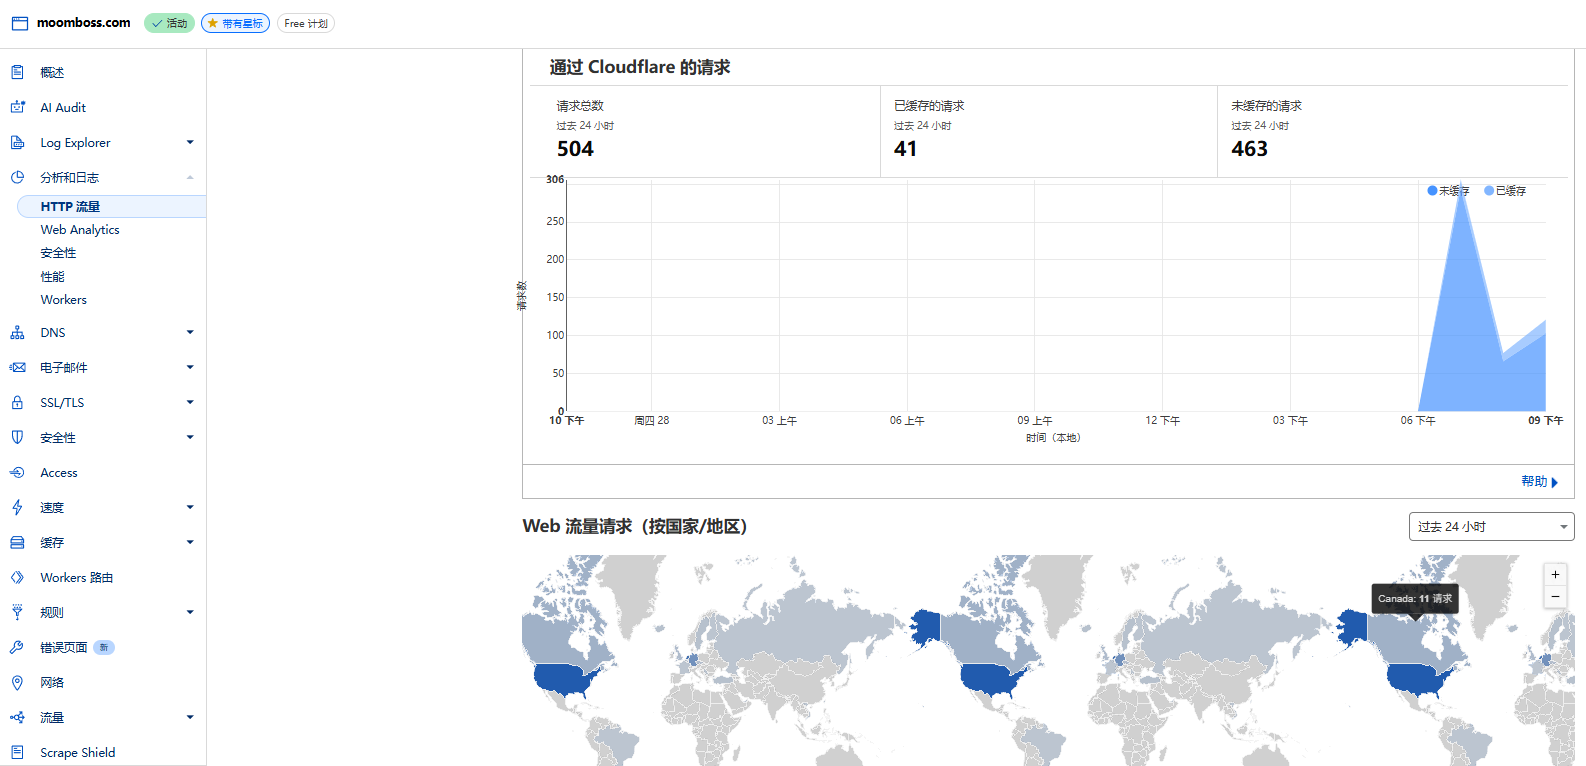Click 未缓存的请求 463 stat card
Screen dimensions: 1586x766
[x=1393, y=131]
